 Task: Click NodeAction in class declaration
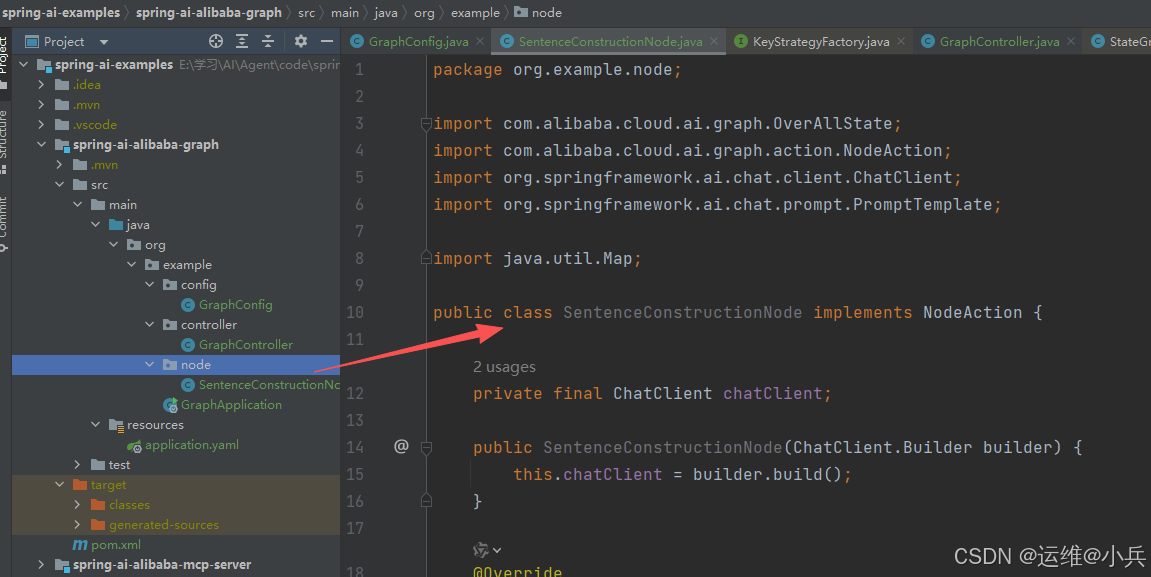coord(972,313)
